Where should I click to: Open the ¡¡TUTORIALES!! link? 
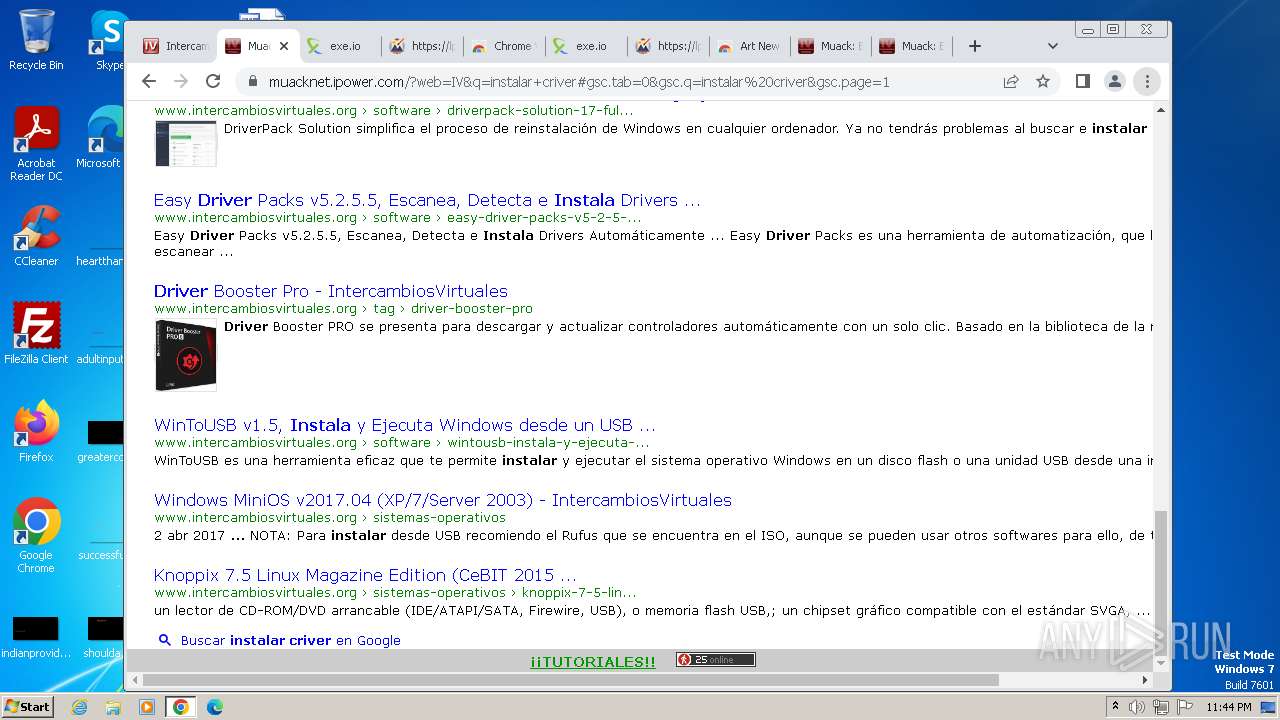pyautogui.click(x=593, y=662)
